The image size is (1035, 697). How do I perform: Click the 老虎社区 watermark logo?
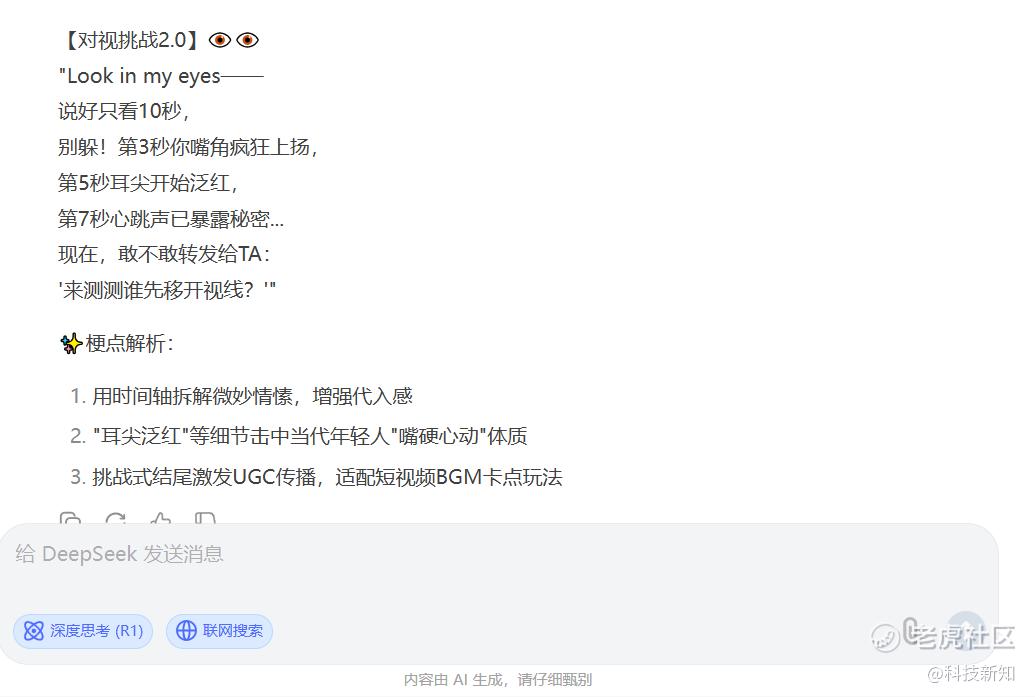[x=943, y=636]
